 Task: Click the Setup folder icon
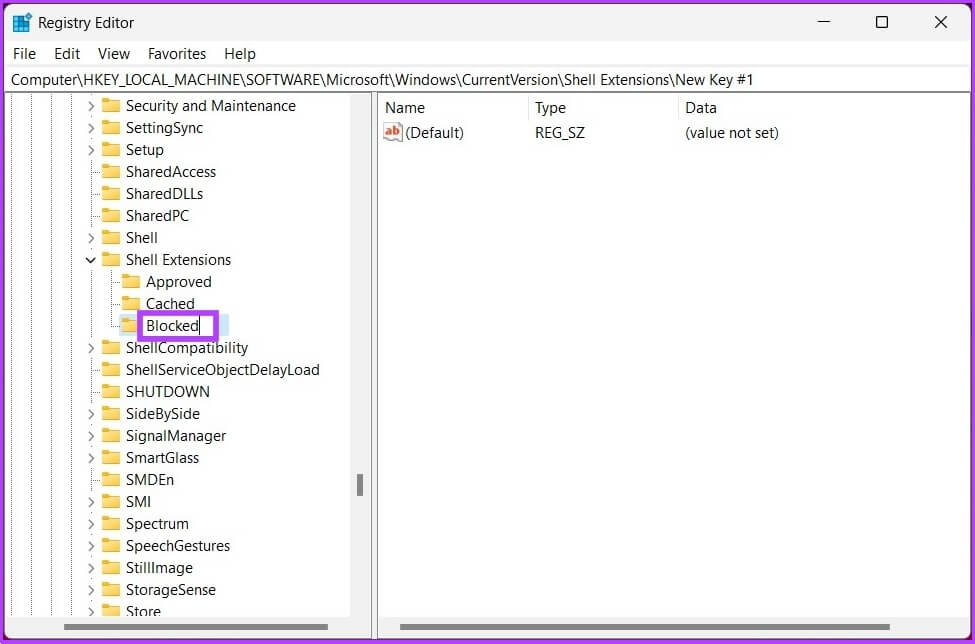point(111,150)
